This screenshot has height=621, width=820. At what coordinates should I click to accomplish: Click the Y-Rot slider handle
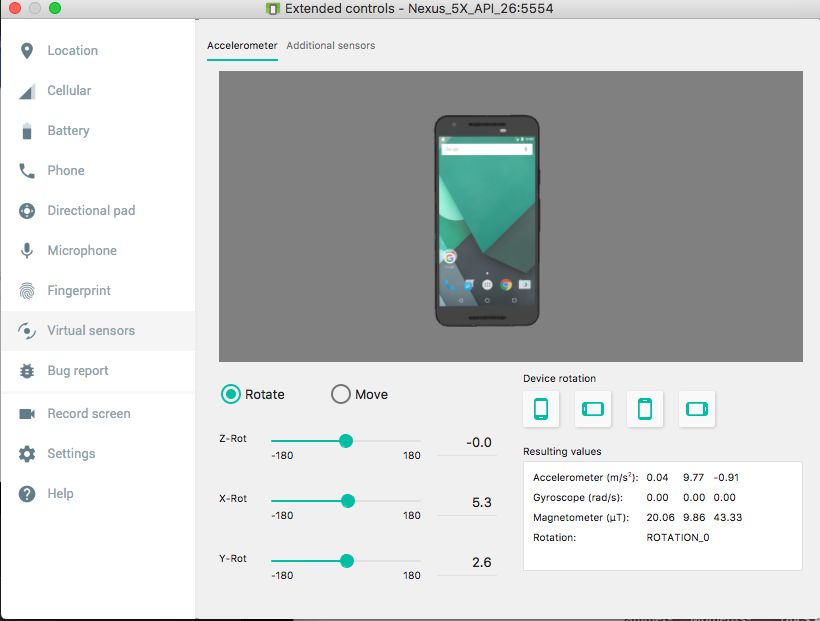347,561
